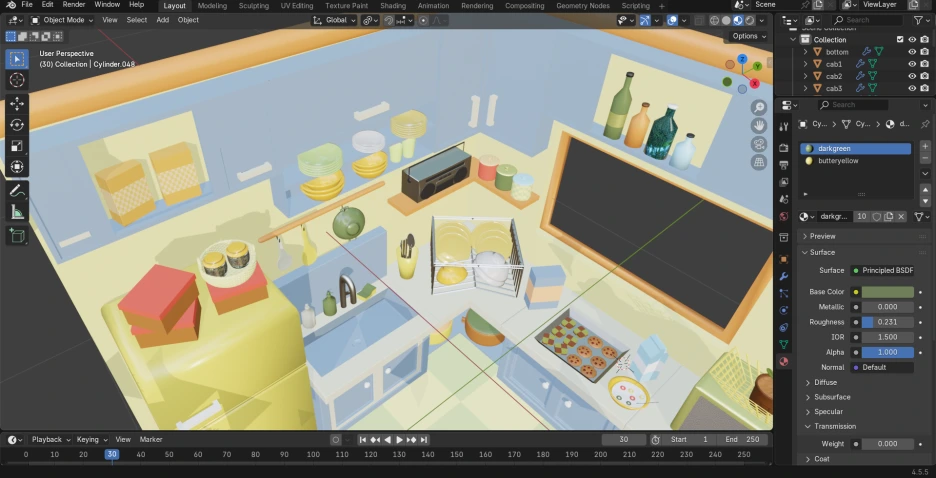Open the viewport Options dropdown

(749, 36)
